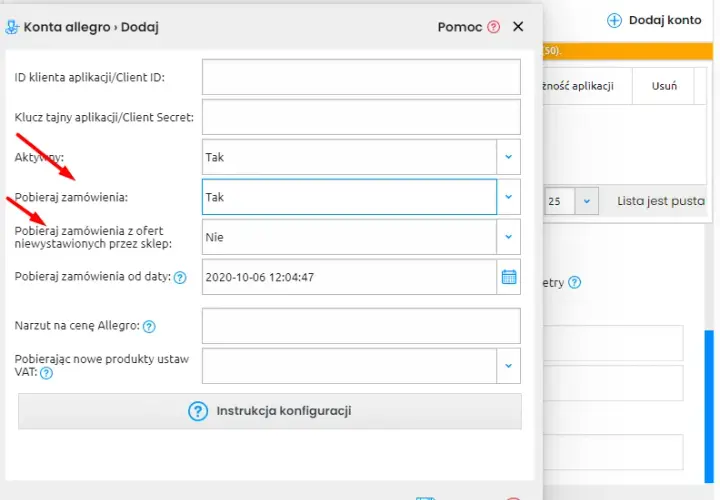Expand the VAT dropdown arrow

point(508,366)
